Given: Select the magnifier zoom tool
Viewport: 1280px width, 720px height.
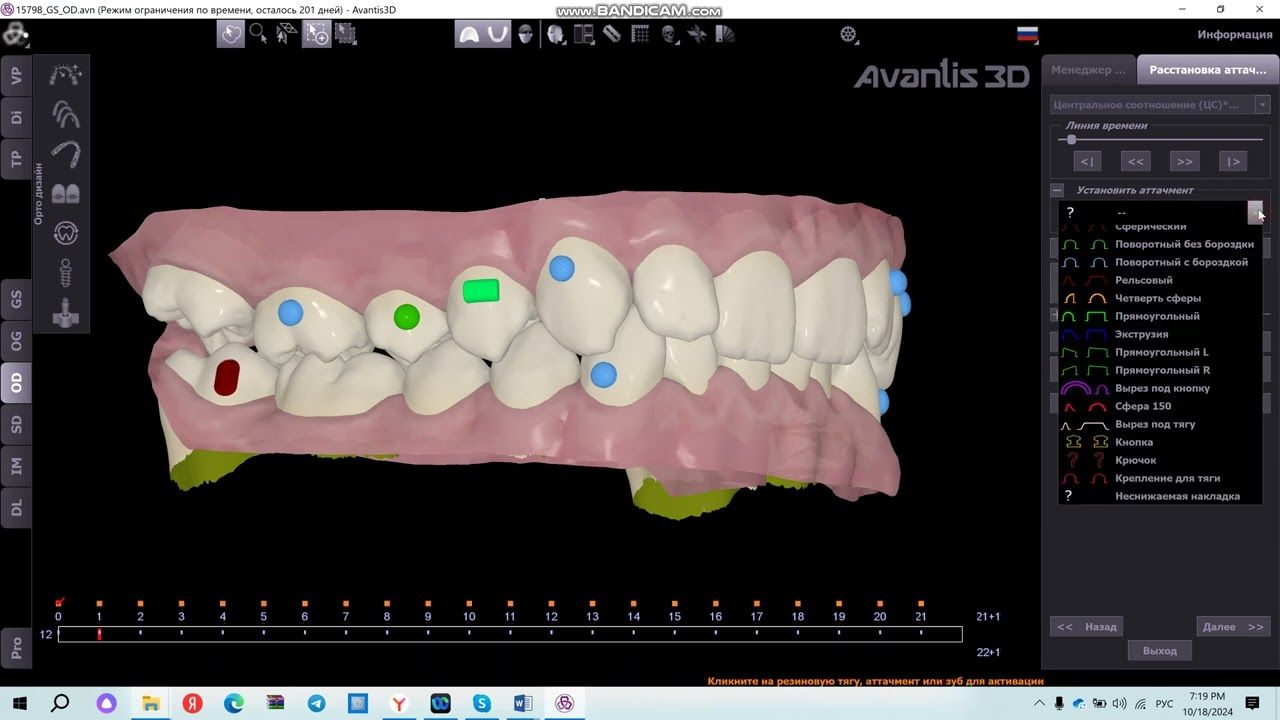Looking at the screenshot, I should [258, 34].
